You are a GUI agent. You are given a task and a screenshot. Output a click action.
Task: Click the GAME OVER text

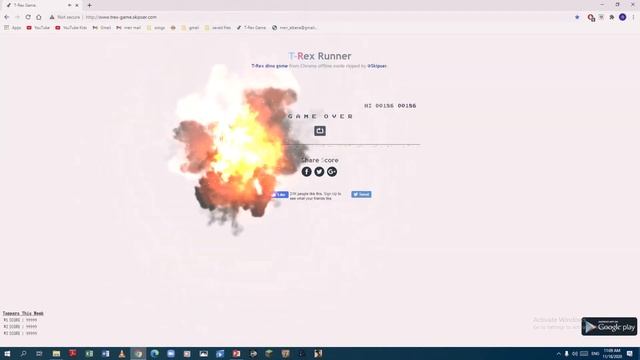point(320,116)
